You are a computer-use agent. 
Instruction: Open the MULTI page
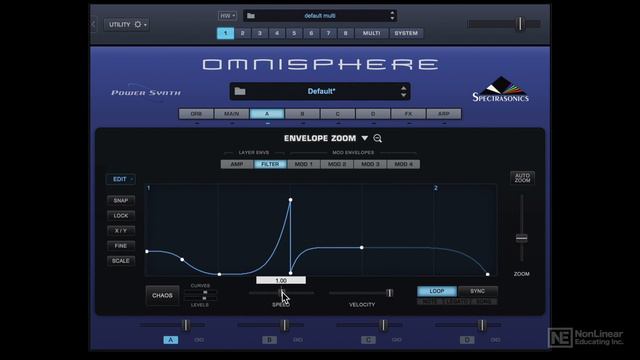pos(371,33)
